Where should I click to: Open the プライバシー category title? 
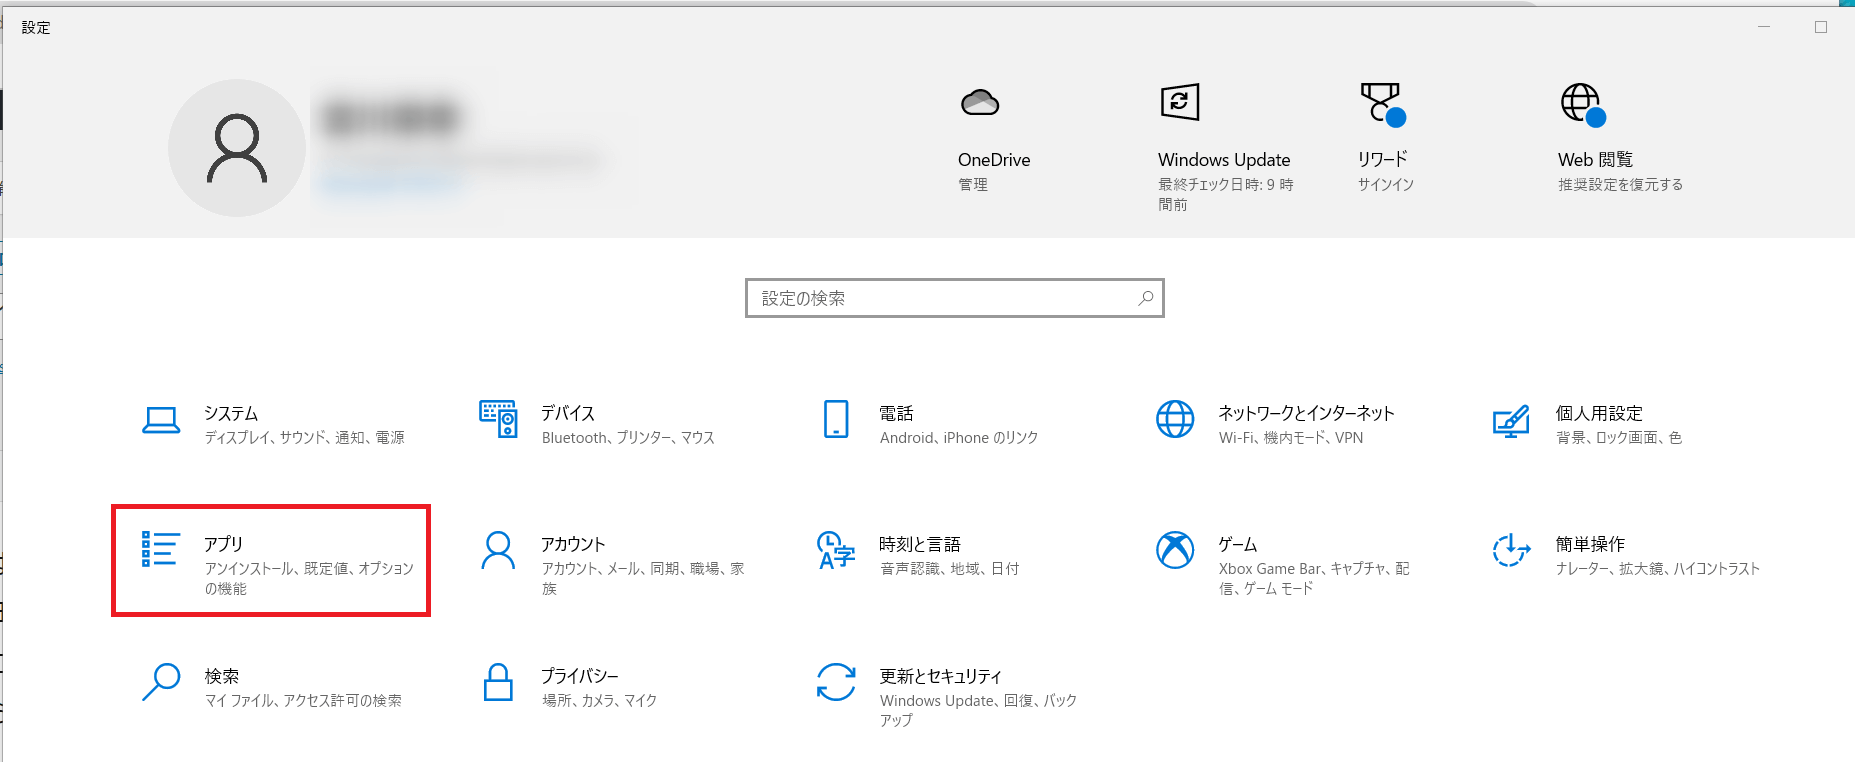point(580,676)
